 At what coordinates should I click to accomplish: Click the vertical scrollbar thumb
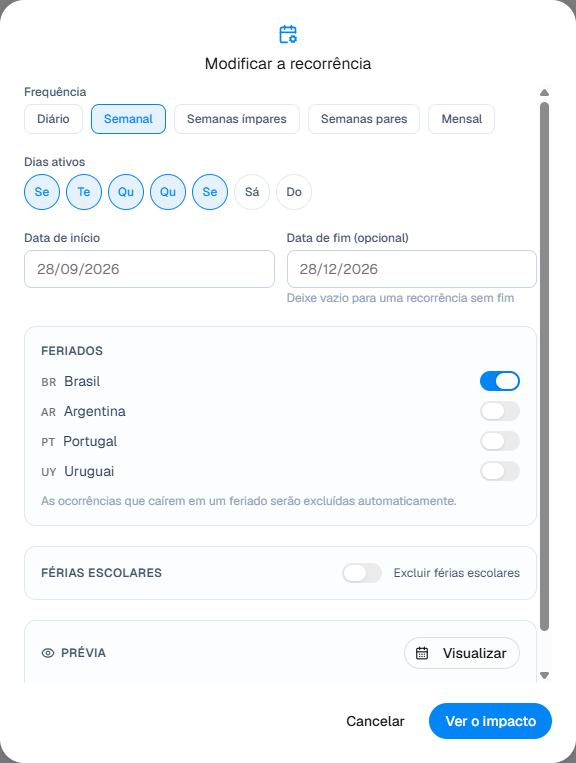coord(544,366)
